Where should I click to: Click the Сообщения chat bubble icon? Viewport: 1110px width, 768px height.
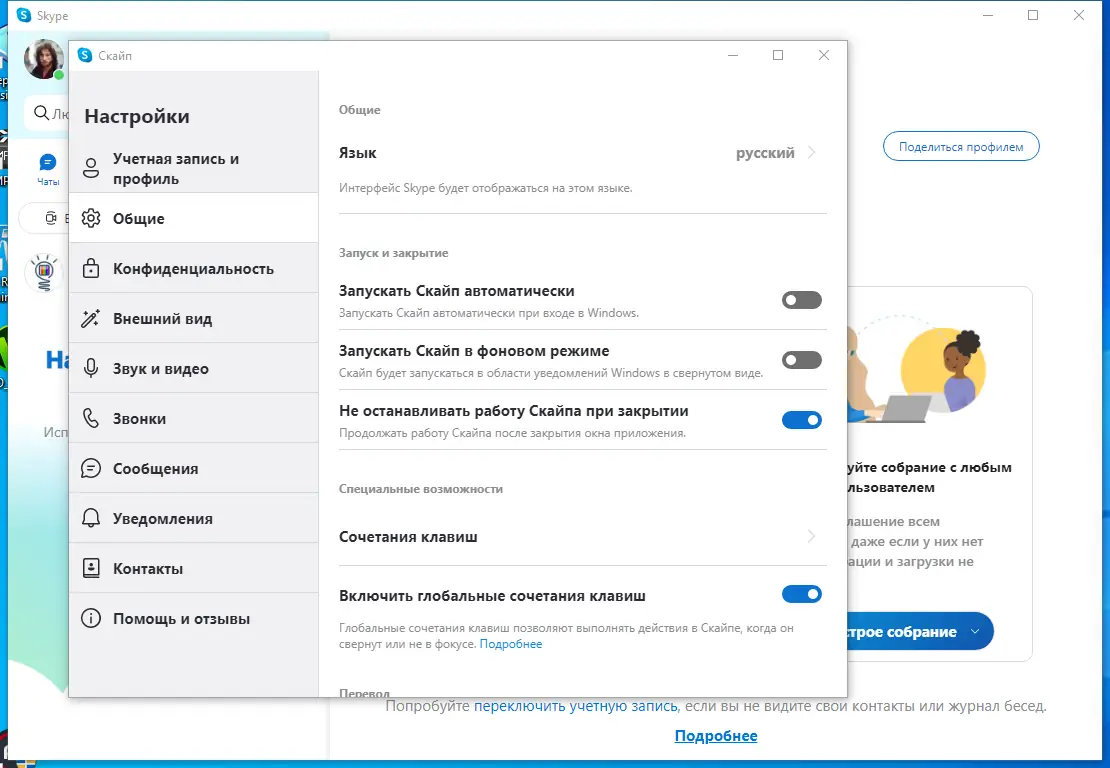coord(93,468)
